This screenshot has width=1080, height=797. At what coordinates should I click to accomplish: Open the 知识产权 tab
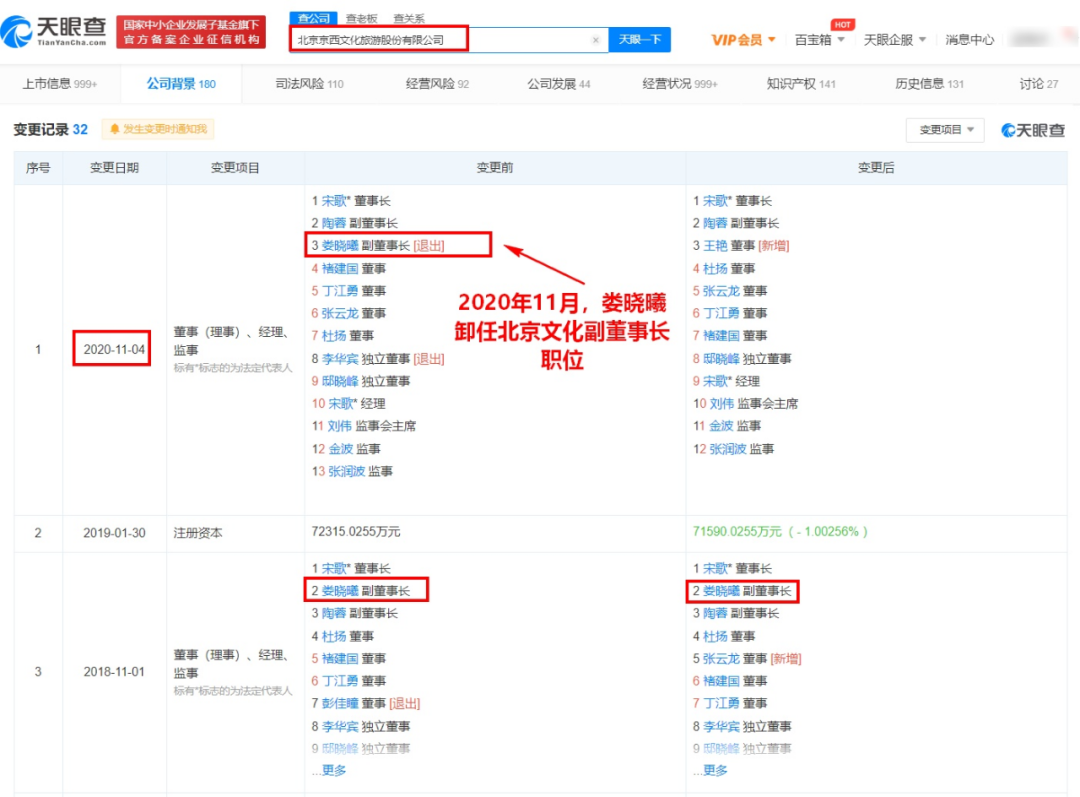(x=801, y=84)
